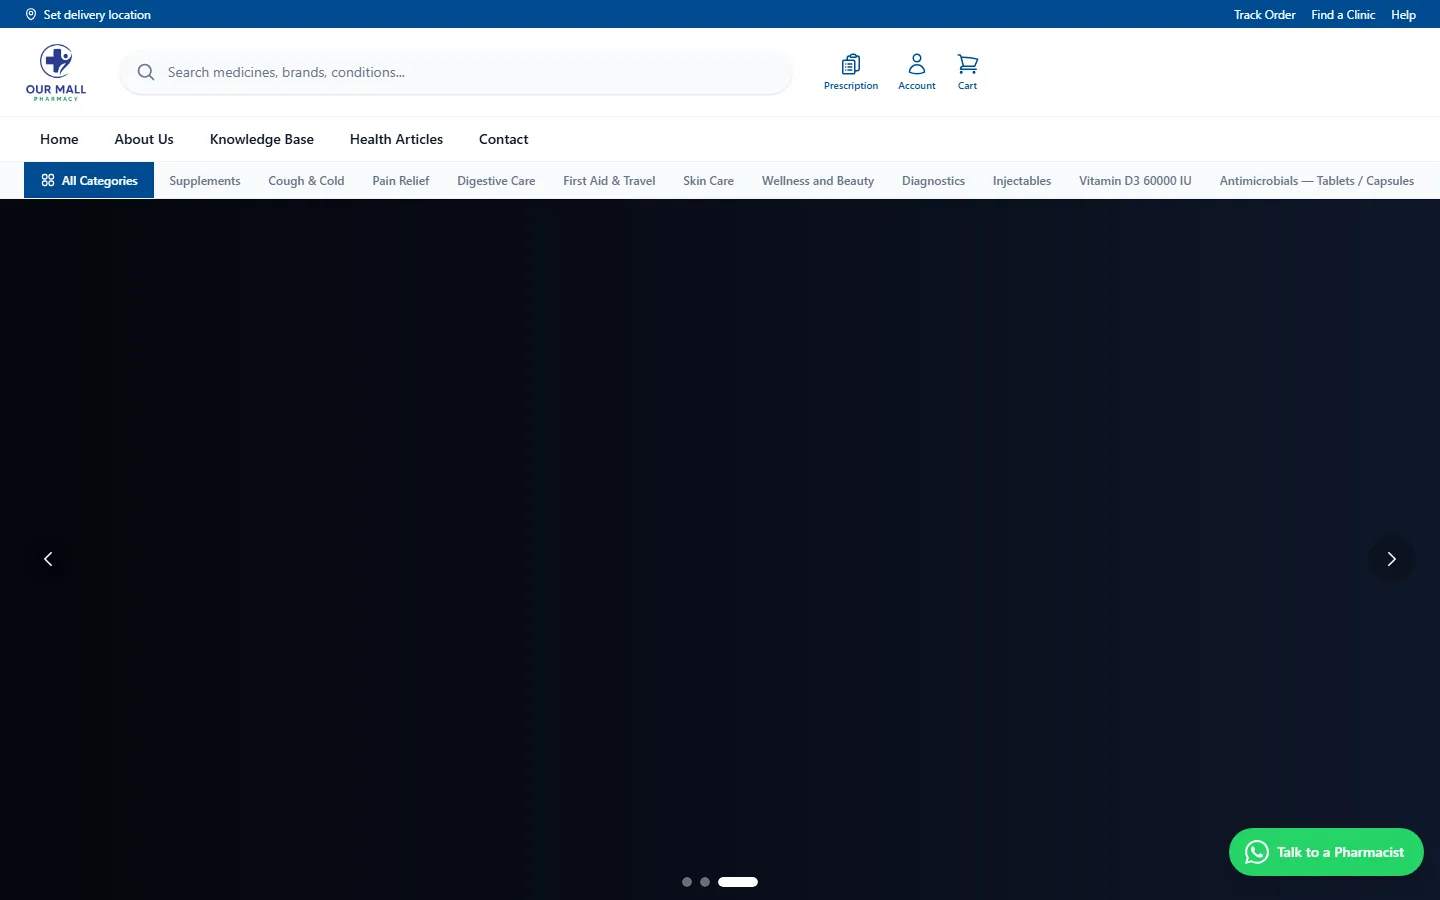Viewport: 1440px width, 900px height.
Task: Select Pain Relief category
Action: click(401, 181)
